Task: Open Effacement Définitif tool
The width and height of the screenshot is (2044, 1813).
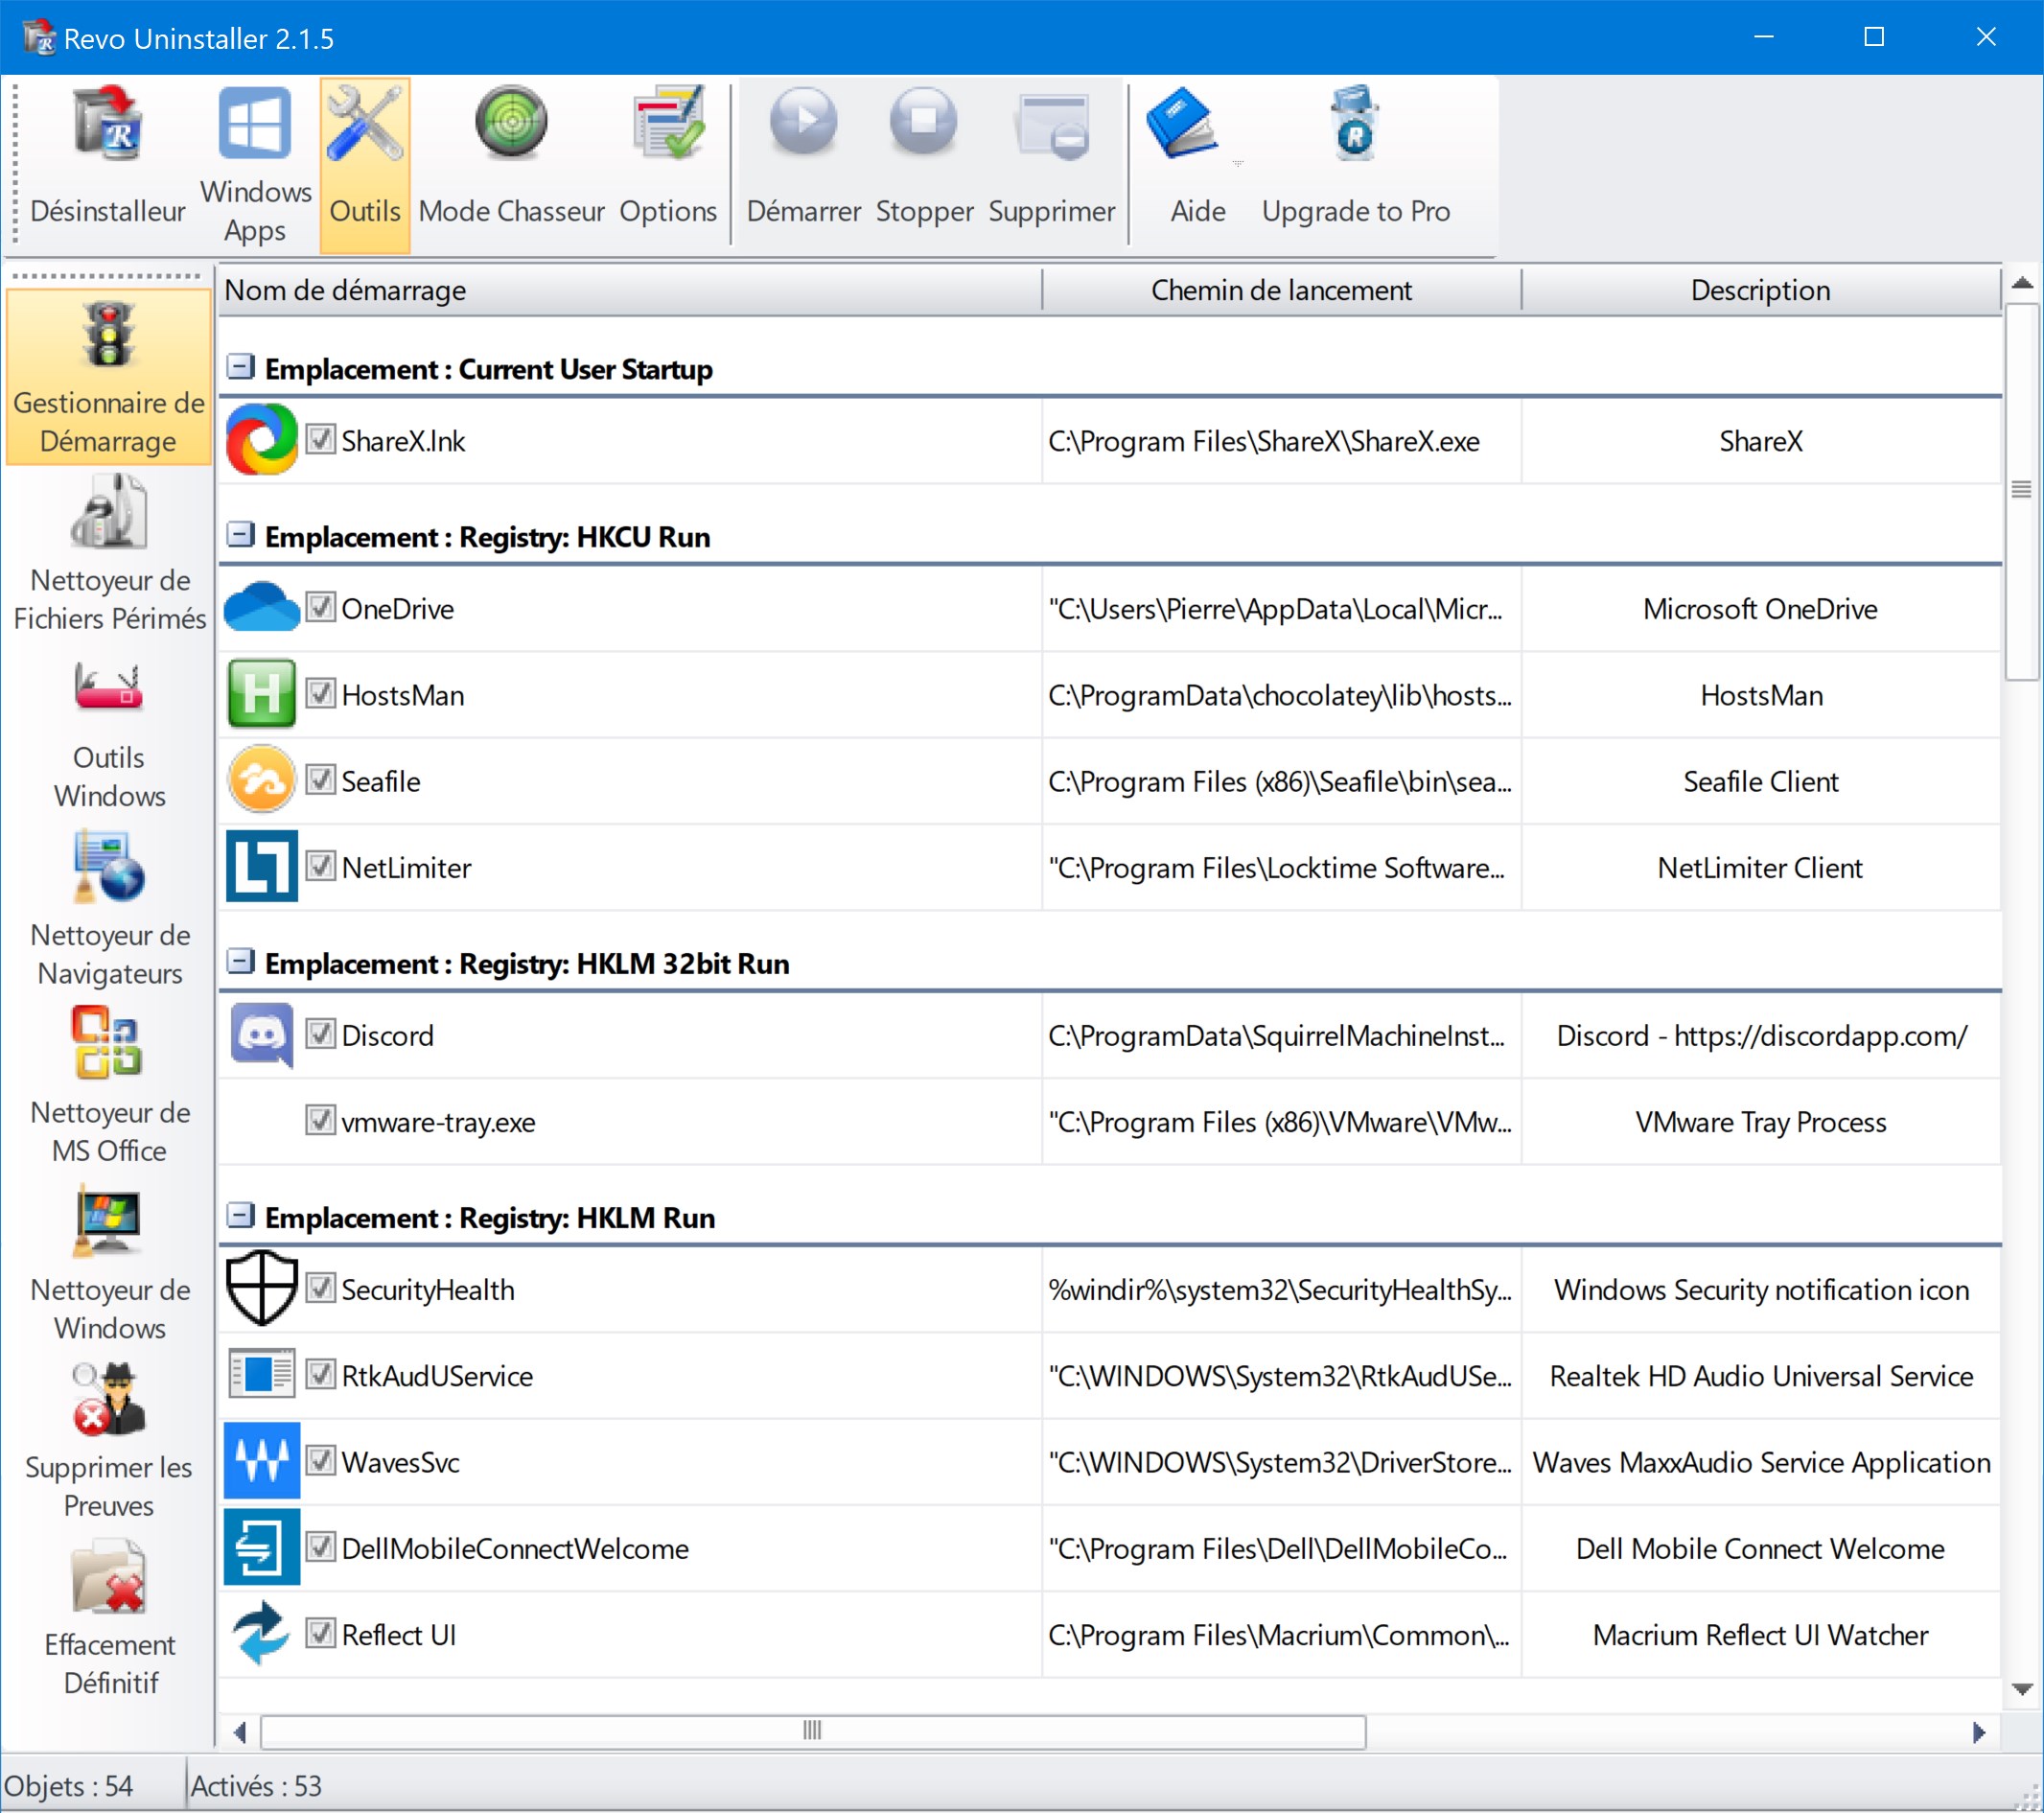Action: (x=109, y=1619)
